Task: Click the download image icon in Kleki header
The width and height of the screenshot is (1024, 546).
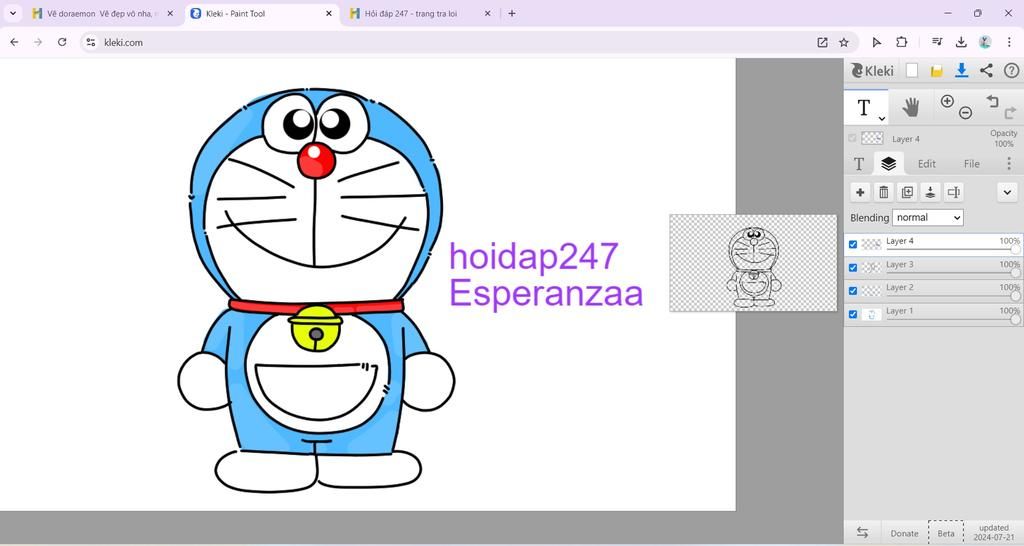Action: click(961, 70)
